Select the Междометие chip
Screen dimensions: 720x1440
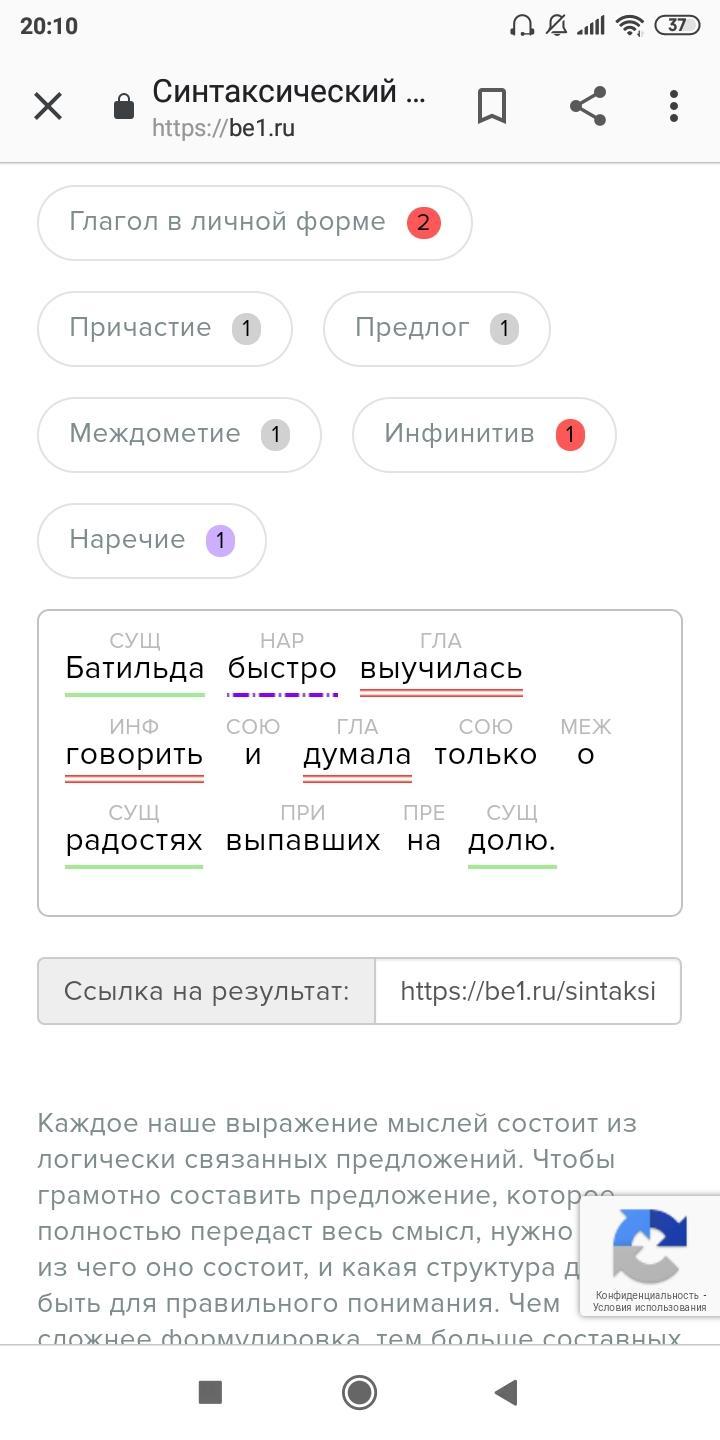179,434
